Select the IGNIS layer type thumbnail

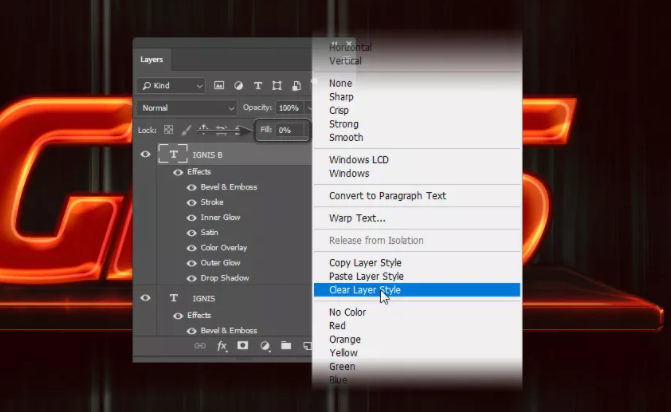point(173,298)
